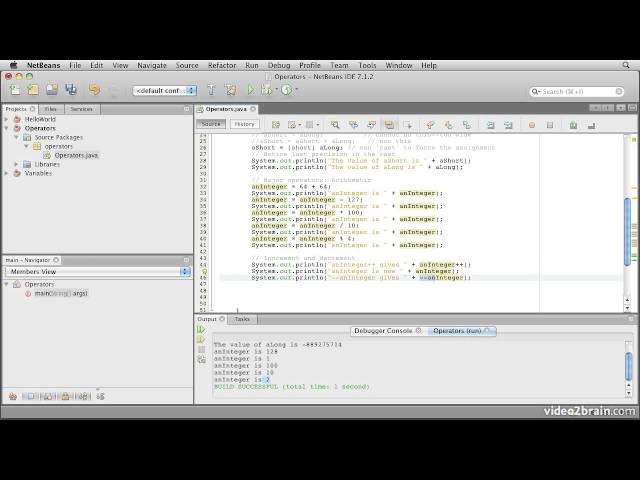Close the Operators.java editor tab
Image resolution: width=640 pixels, height=480 pixels.
[253, 109]
